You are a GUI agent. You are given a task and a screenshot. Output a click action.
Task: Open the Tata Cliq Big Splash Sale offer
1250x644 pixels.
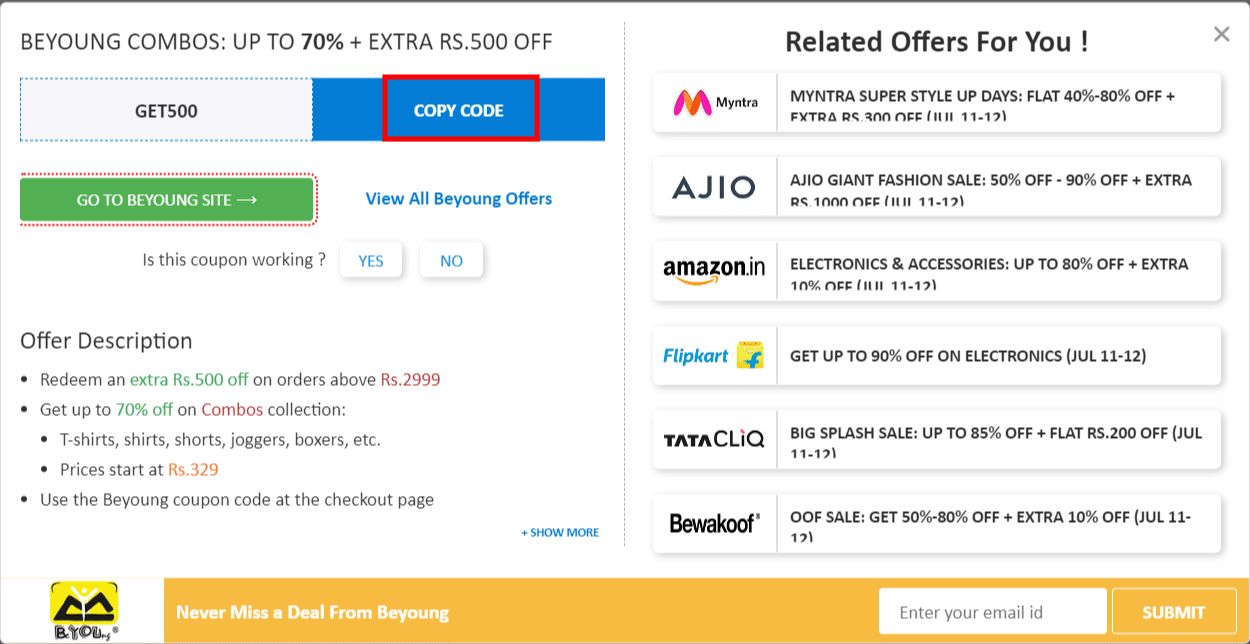click(1000, 439)
